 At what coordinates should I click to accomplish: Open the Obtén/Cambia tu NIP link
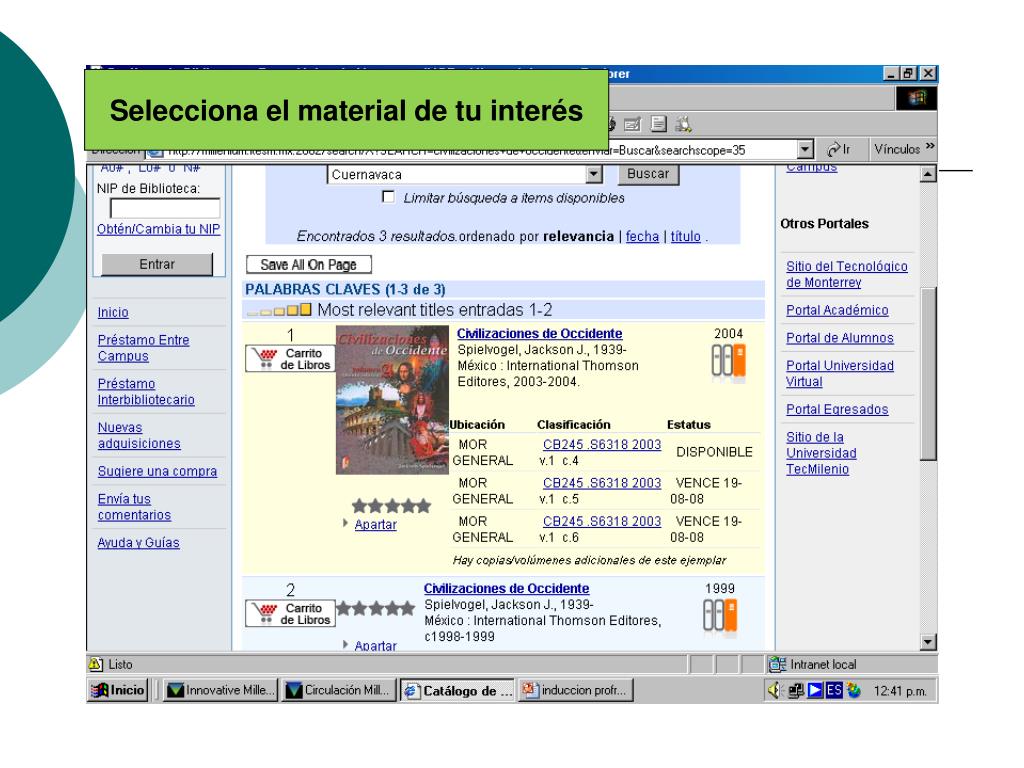159,229
